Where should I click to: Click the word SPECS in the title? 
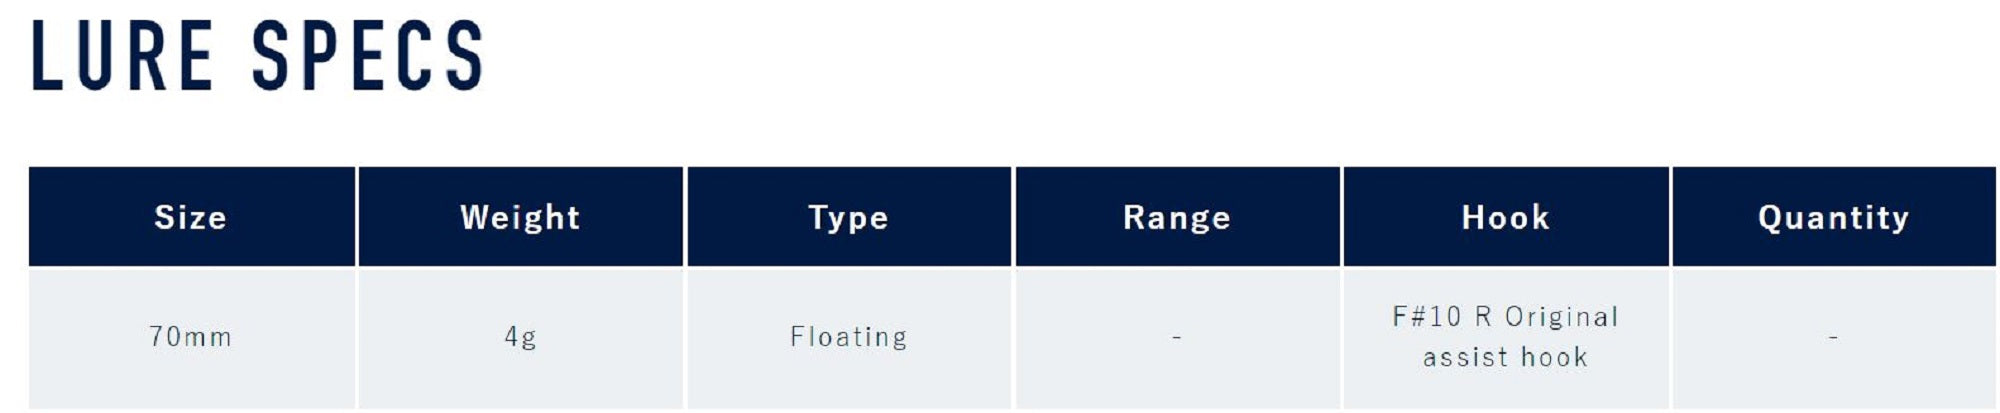coord(367,57)
